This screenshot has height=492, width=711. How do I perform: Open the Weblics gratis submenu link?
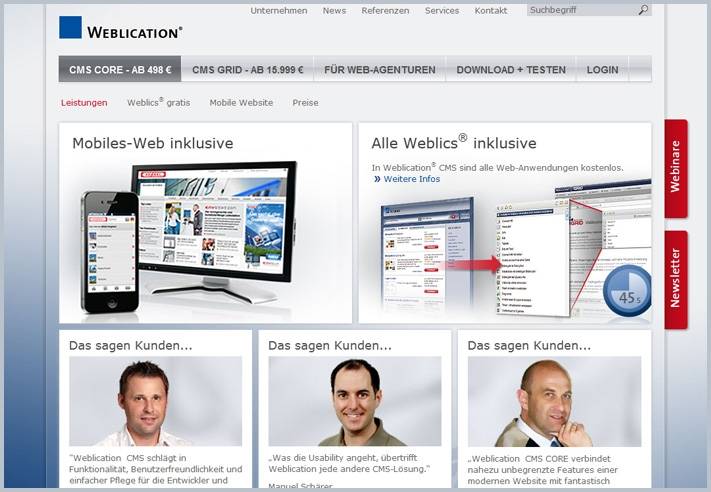point(158,103)
